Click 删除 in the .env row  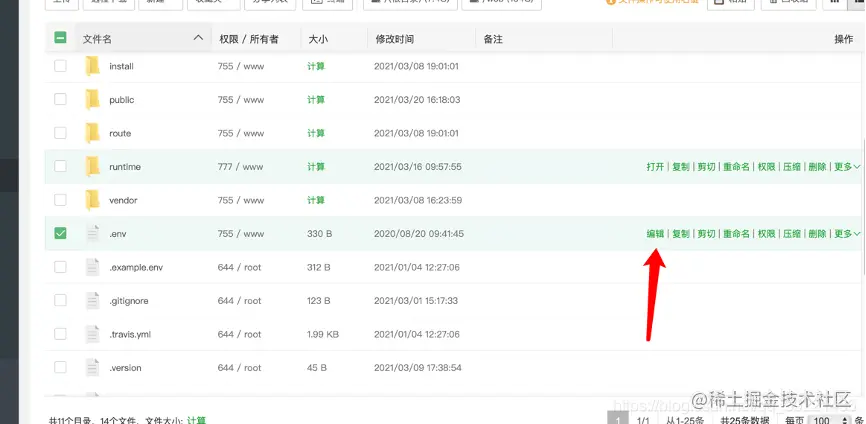(817, 234)
